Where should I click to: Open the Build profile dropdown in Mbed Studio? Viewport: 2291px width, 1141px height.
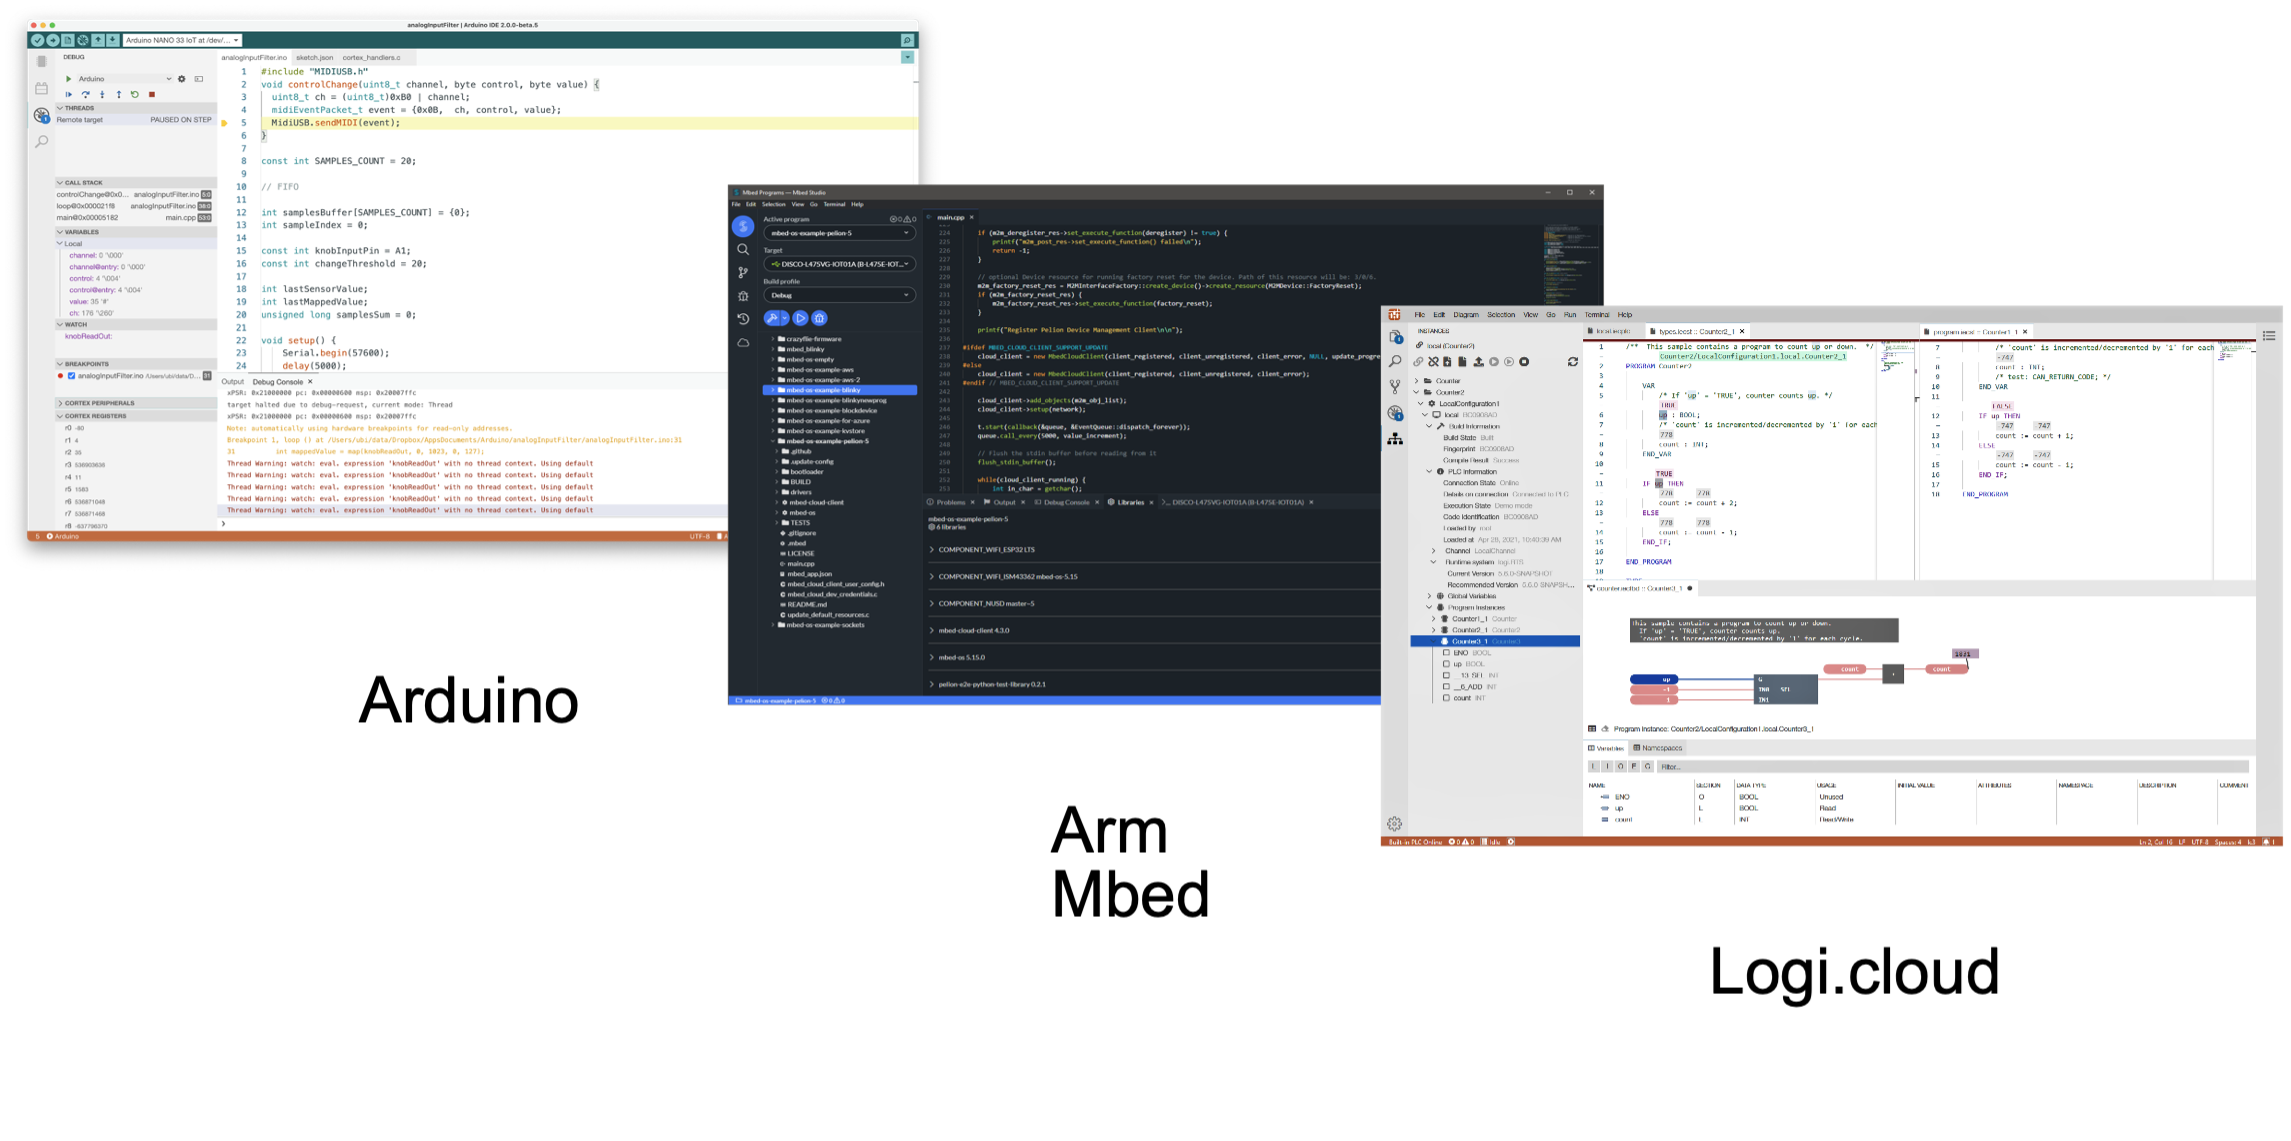click(839, 295)
